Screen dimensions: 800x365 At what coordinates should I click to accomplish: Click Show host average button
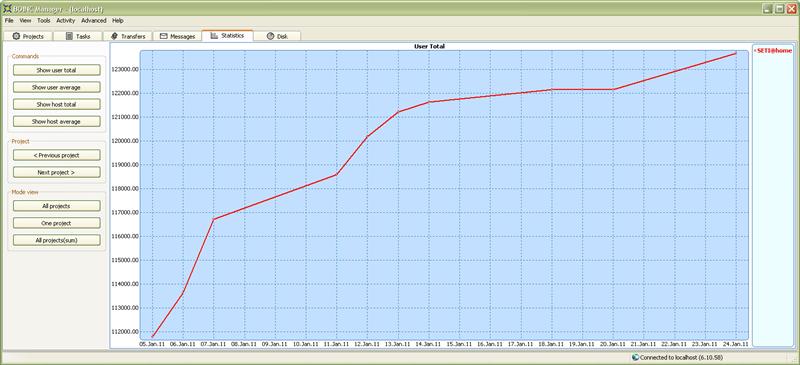(57, 121)
